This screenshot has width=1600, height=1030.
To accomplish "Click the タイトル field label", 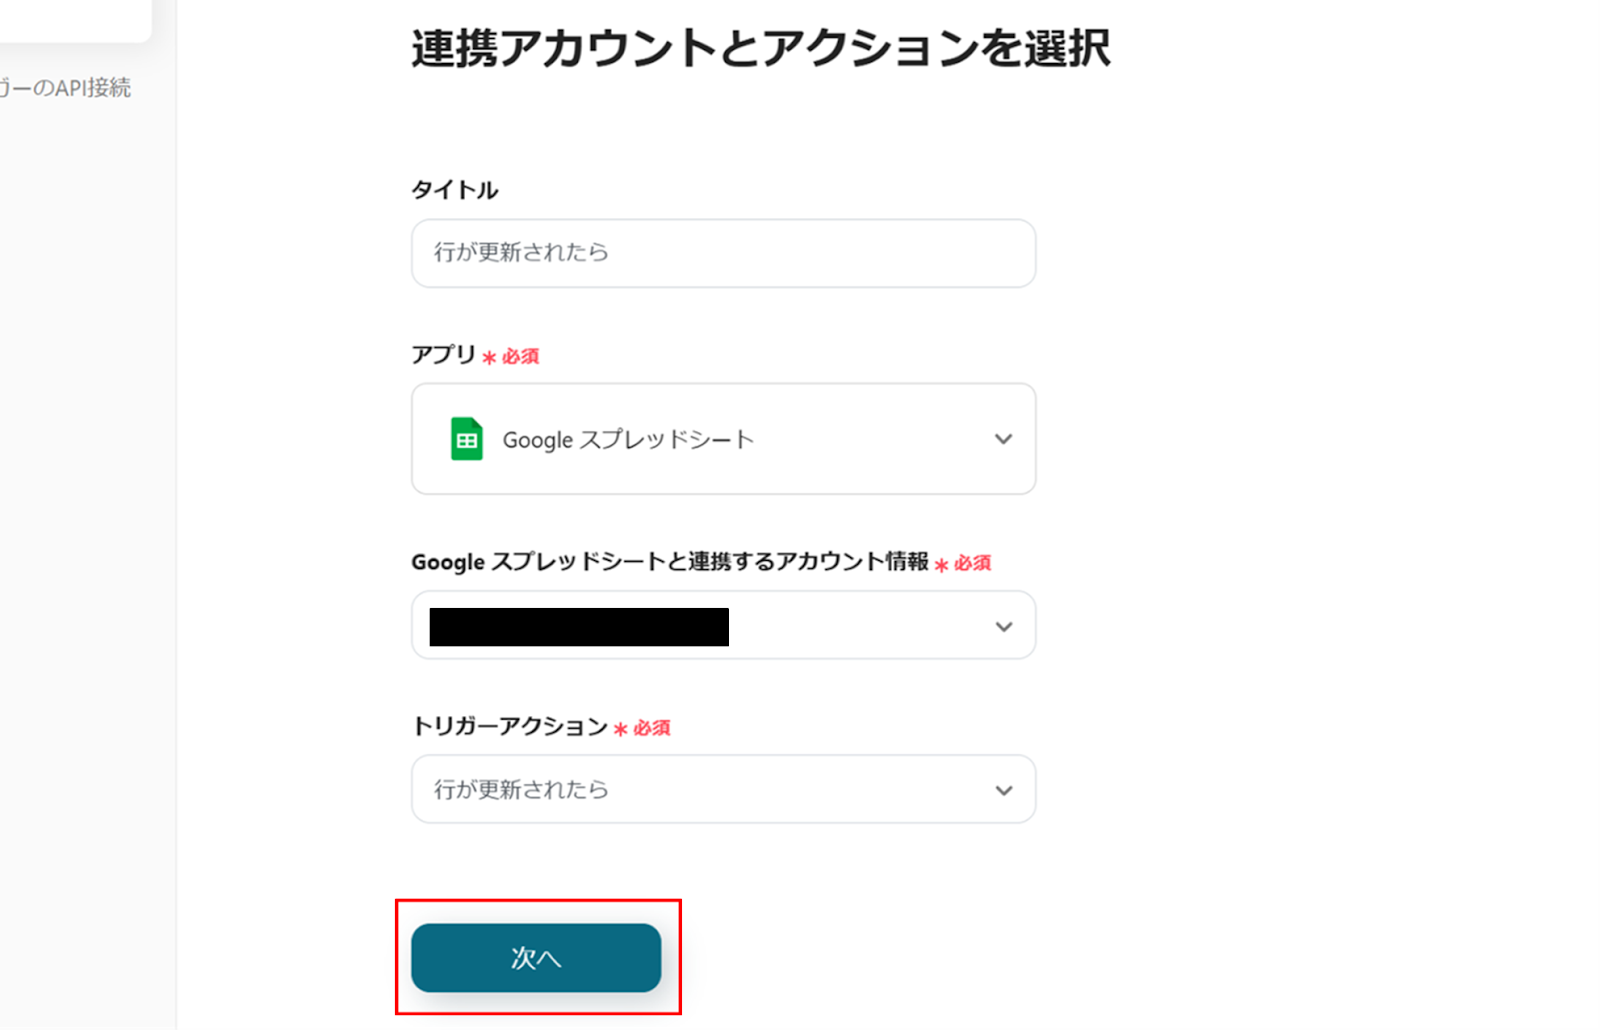I will (x=455, y=190).
